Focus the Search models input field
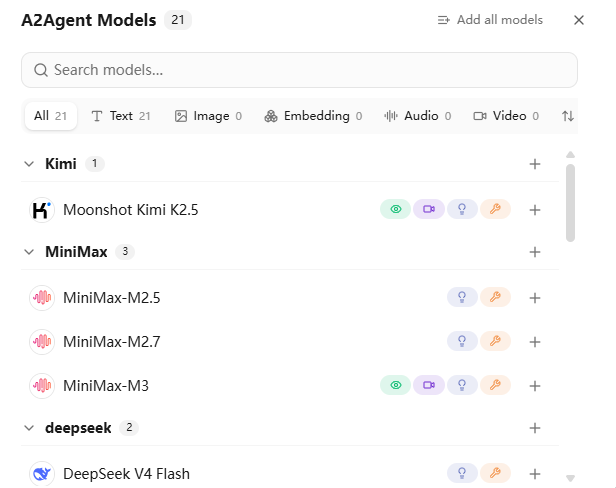The image size is (616, 488). [x=299, y=70]
